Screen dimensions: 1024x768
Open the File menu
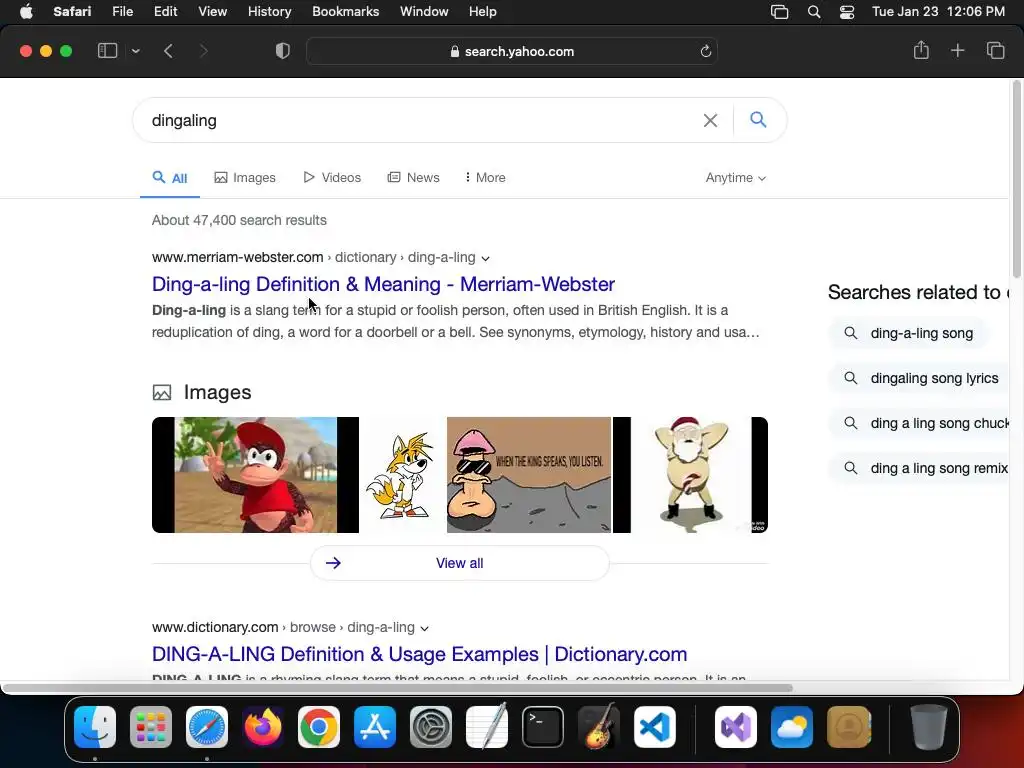pyautogui.click(x=122, y=12)
